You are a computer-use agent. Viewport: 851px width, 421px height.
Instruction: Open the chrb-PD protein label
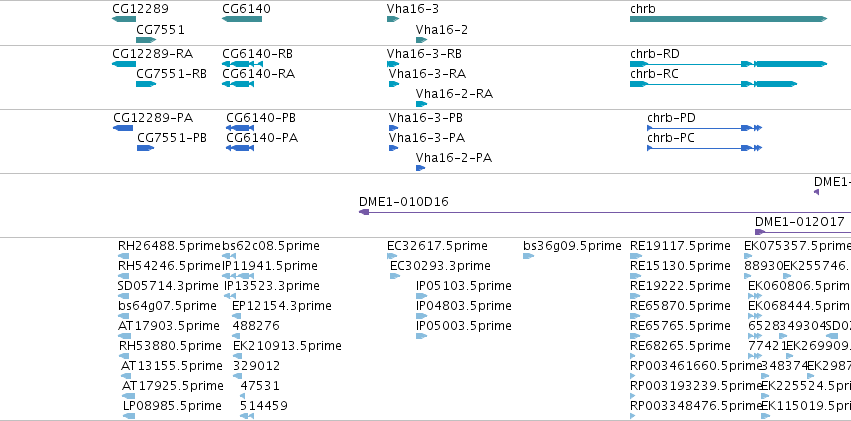671,118
